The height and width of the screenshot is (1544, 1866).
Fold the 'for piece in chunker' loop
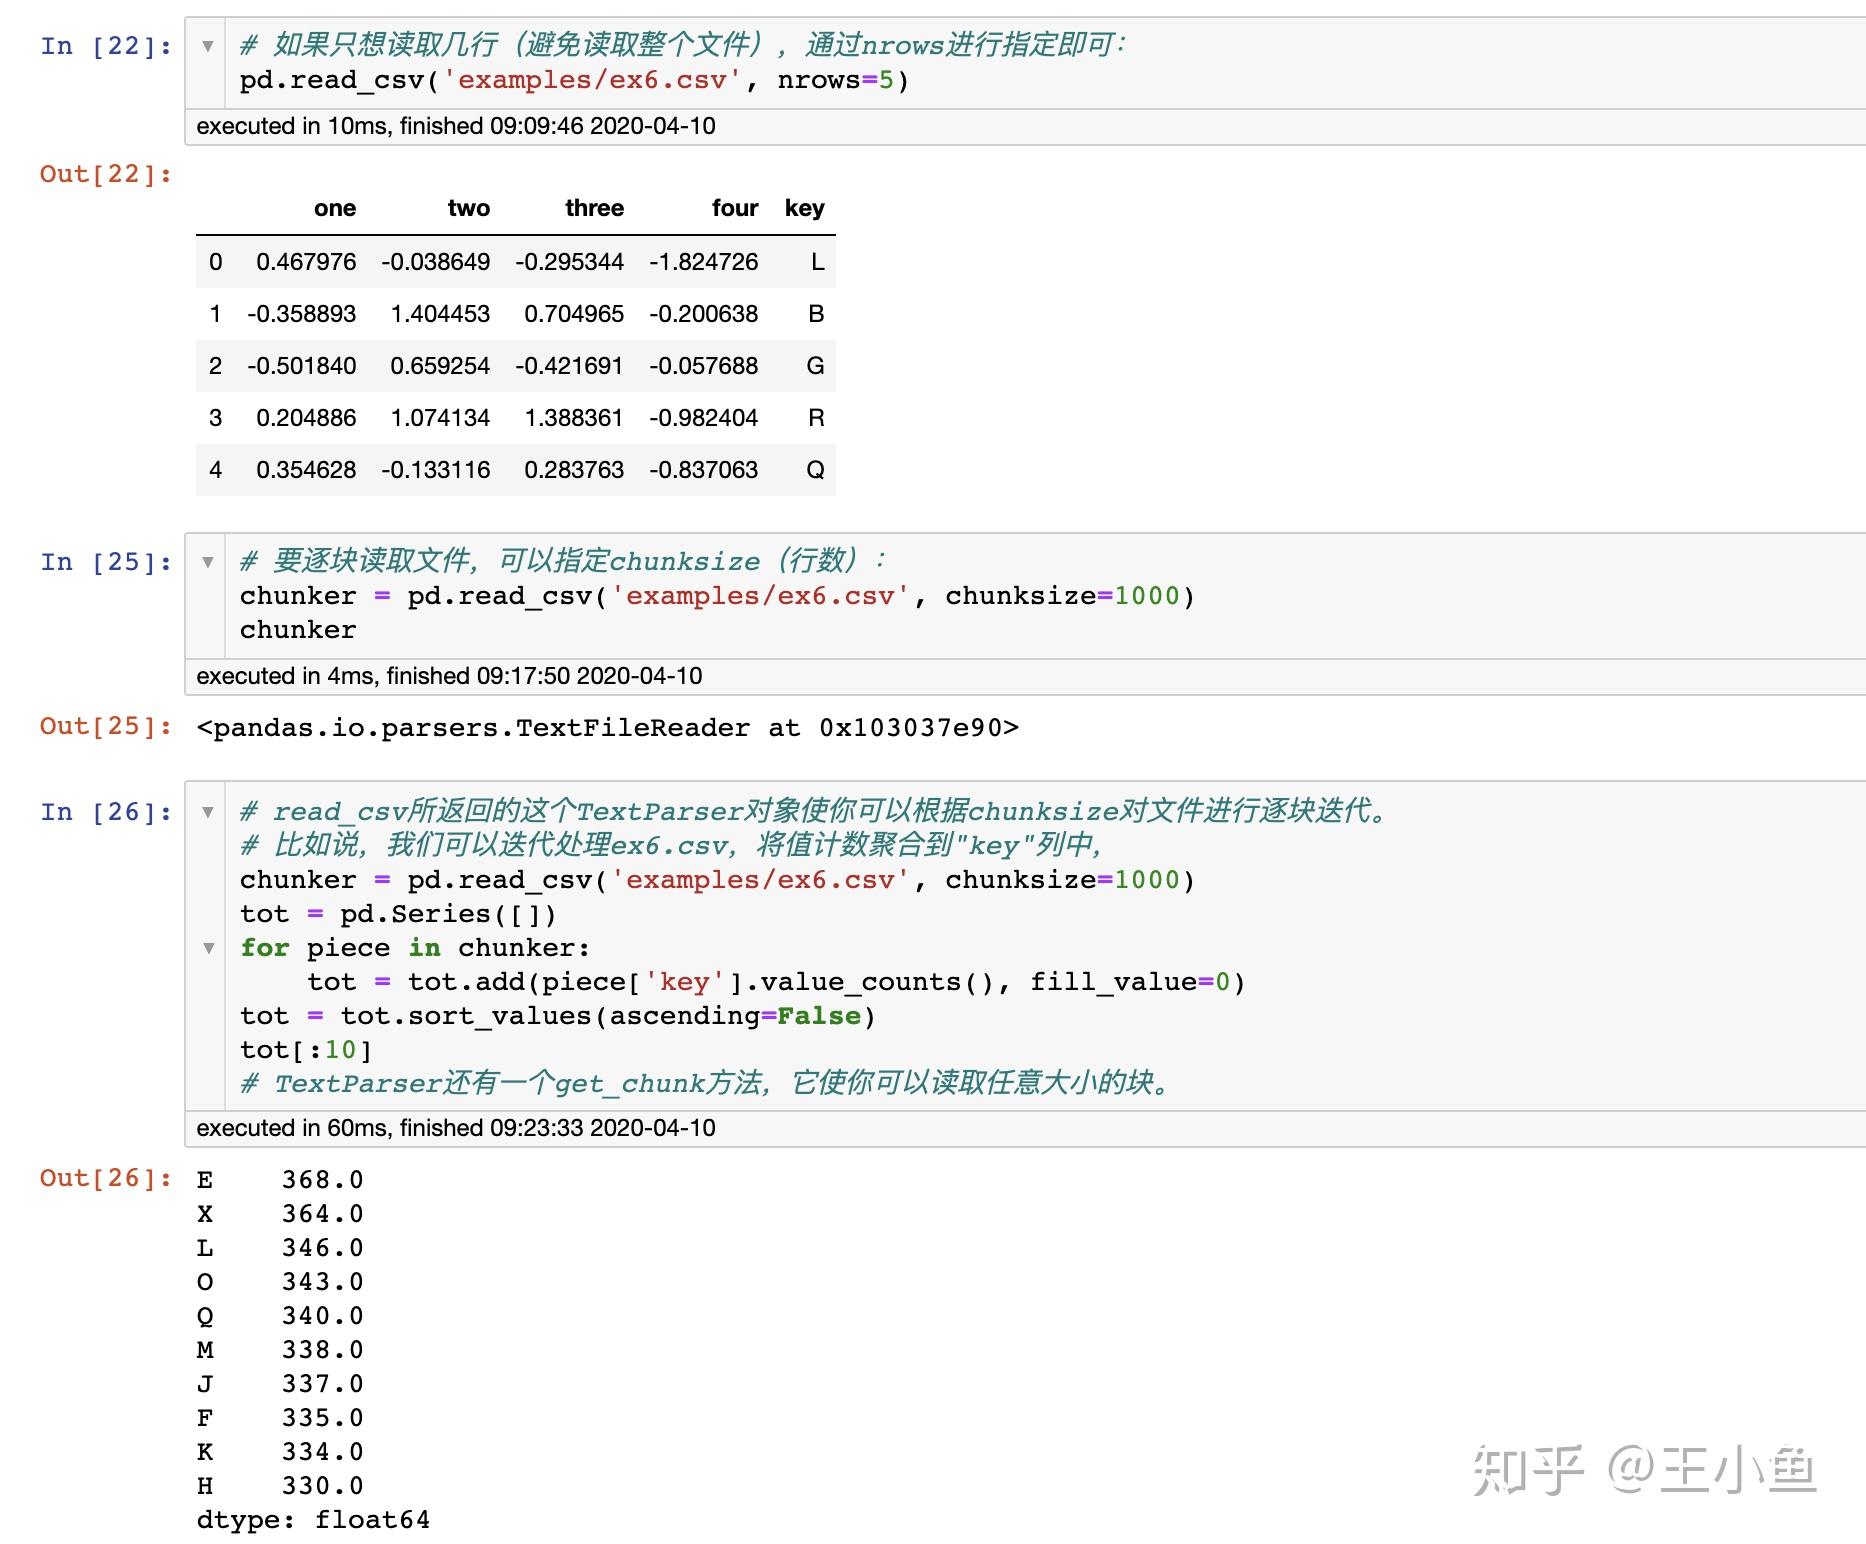pyautogui.click(x=208, y=948)
